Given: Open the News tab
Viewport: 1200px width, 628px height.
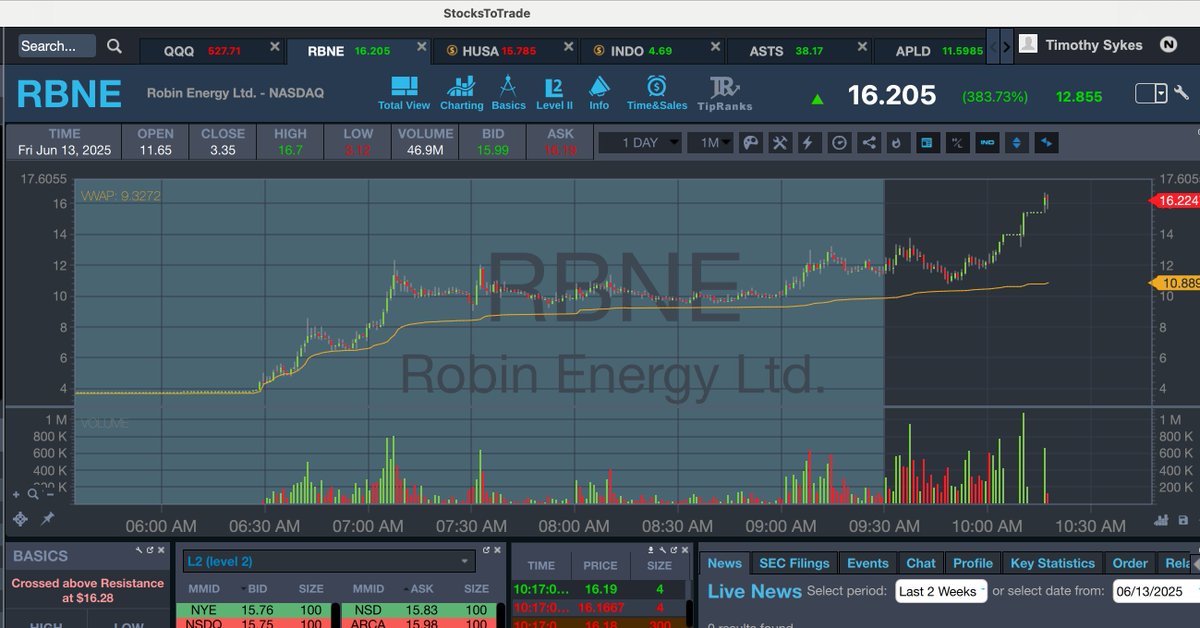Looking at the screenshot, I should (x=725, y=563).
